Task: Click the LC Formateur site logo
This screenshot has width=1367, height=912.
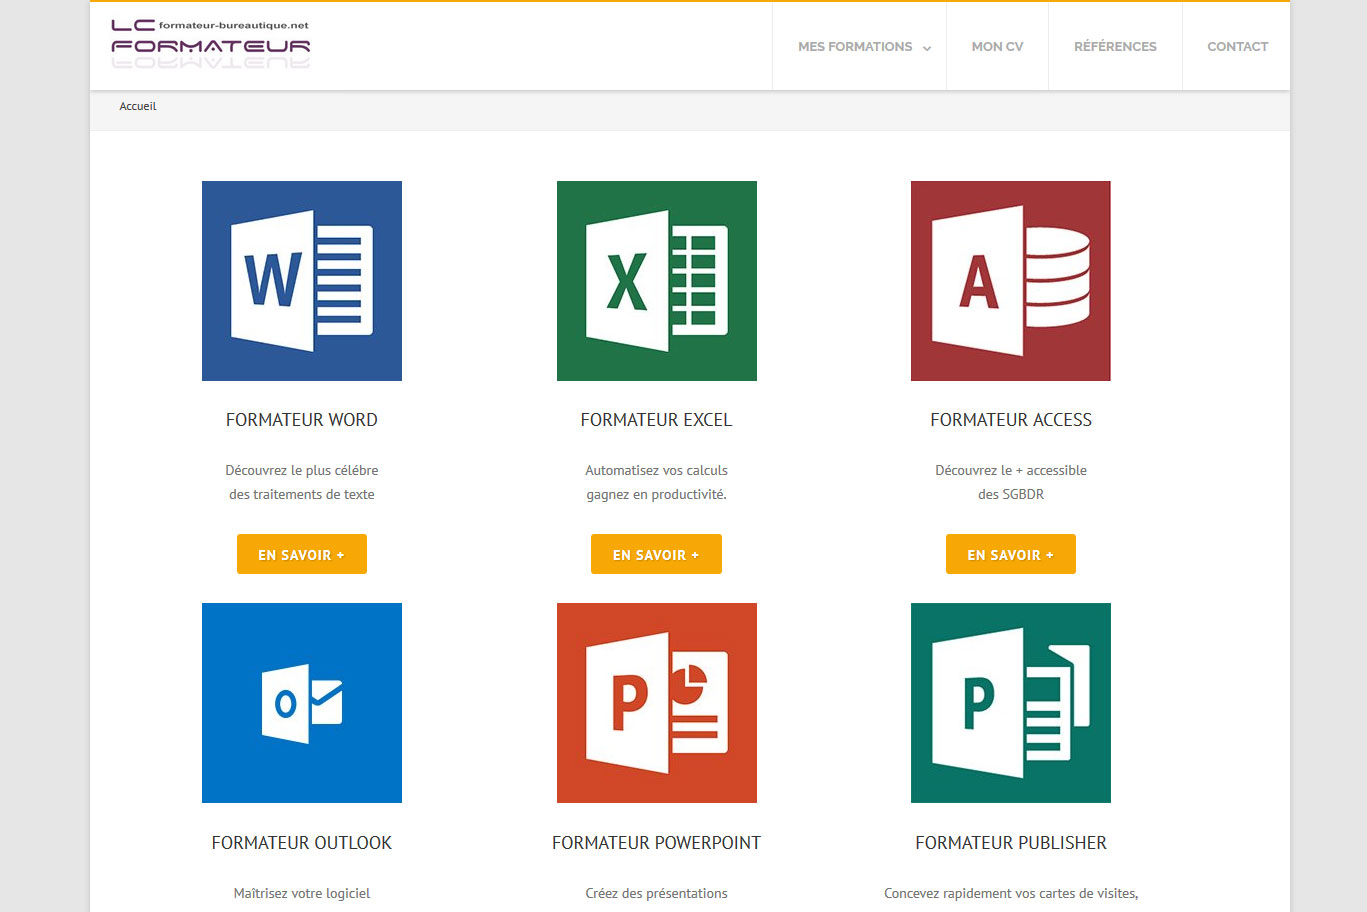Action: tap(210, 44)
